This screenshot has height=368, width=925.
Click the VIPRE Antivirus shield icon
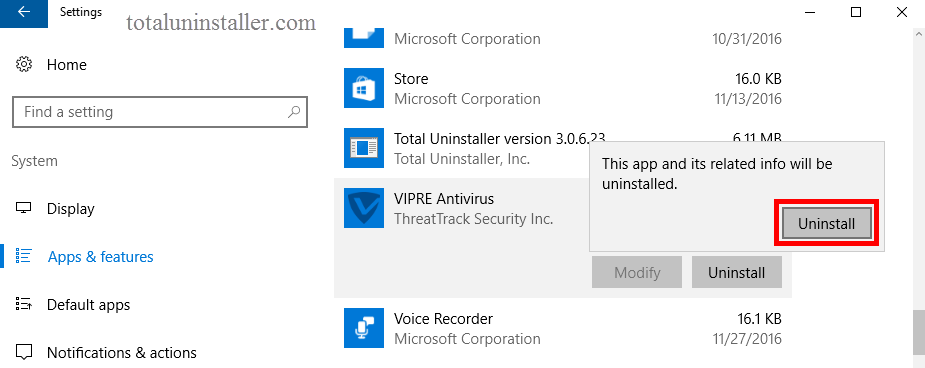pos(364,208)
